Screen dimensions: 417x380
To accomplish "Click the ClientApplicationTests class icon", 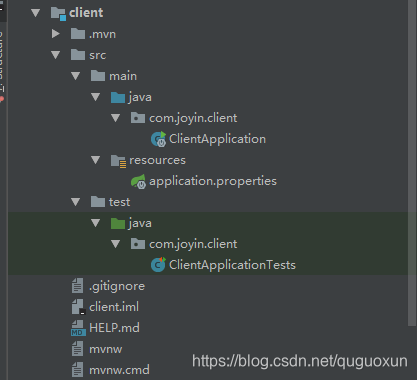I will (158, 265).
